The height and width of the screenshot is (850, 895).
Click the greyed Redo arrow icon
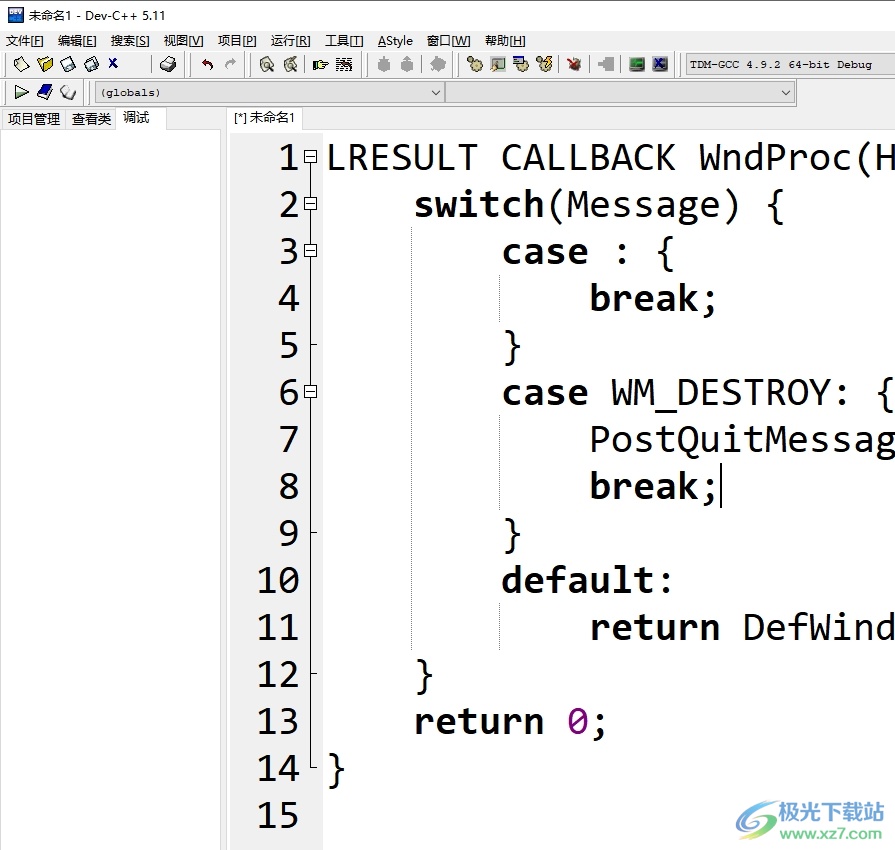(230, 64)
